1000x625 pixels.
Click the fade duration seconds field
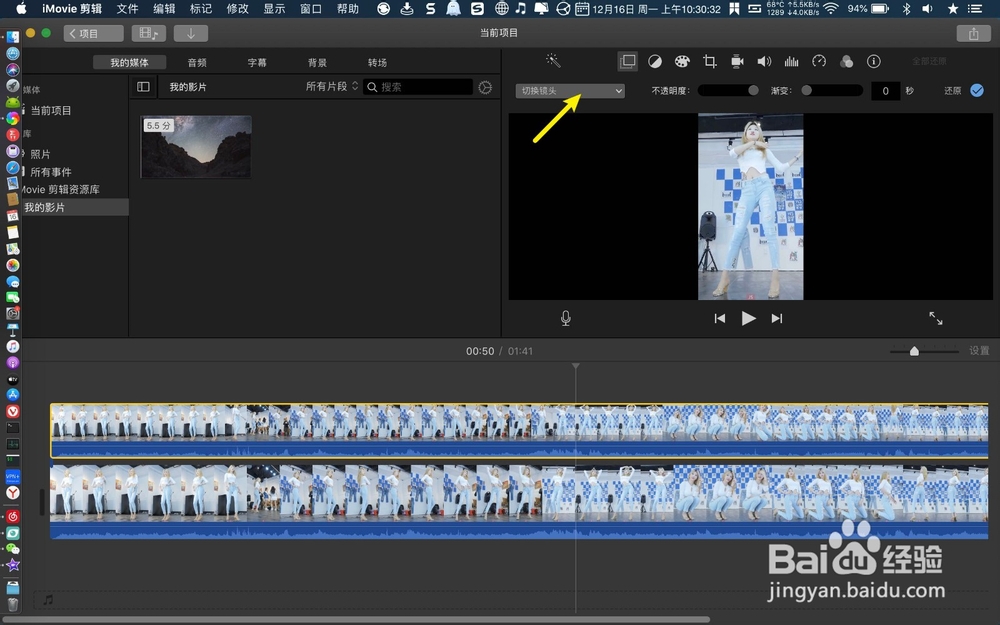(885, 91)
